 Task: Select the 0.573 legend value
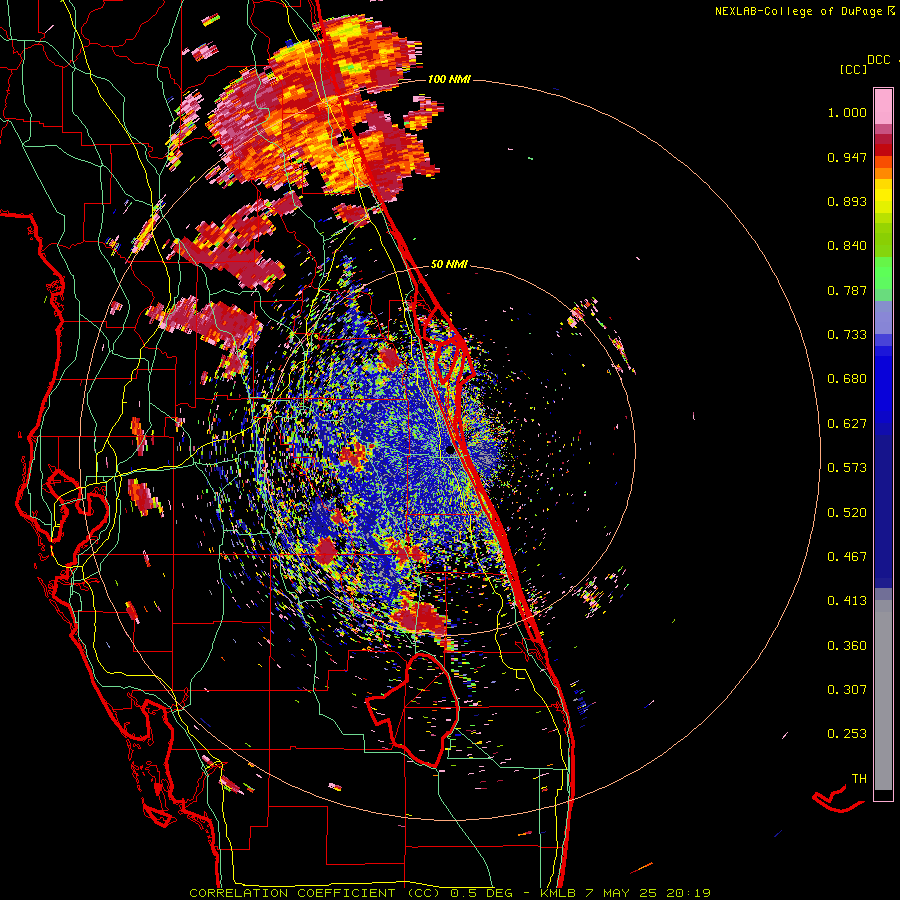[x=847, y=468]
